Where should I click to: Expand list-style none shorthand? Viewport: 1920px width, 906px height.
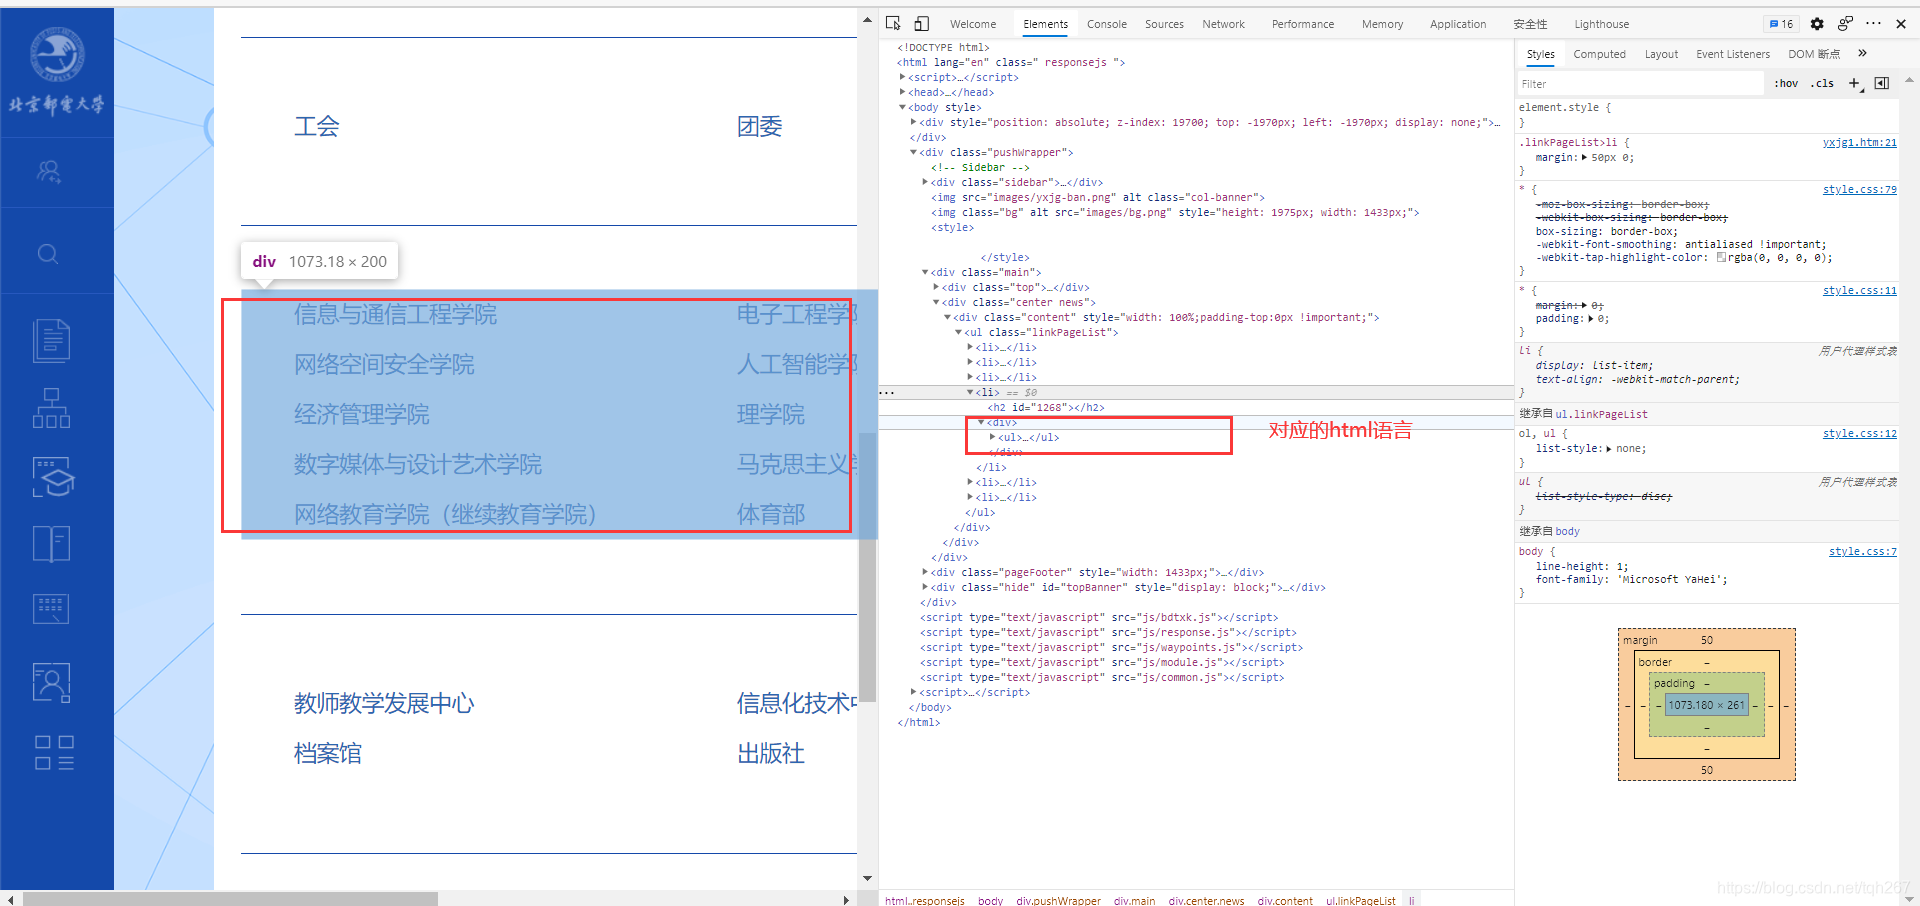tap(1609, 449)
